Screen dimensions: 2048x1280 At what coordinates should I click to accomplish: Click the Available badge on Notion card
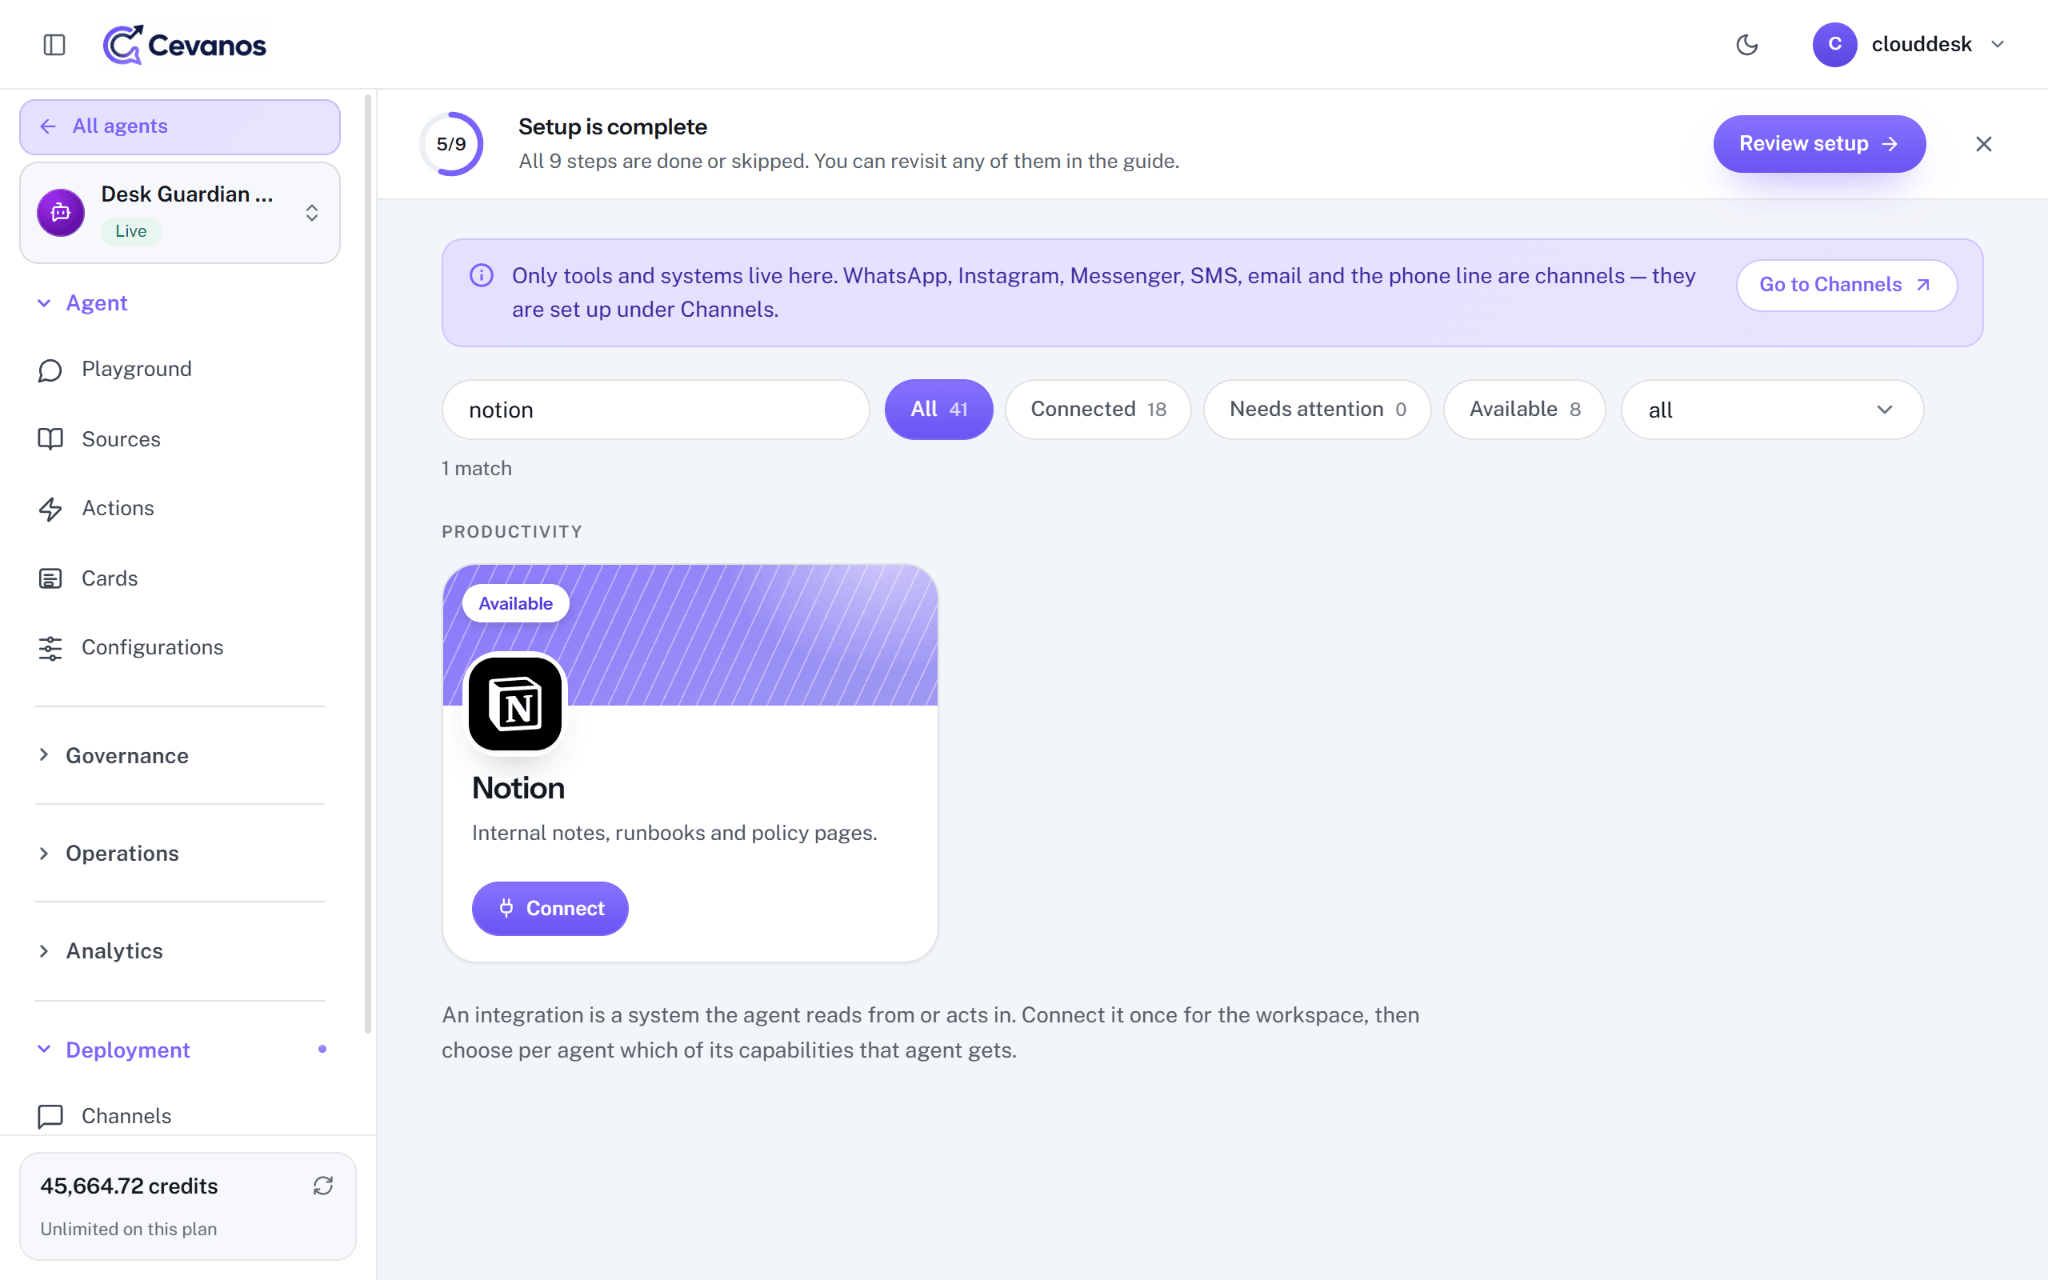point(516,604)
